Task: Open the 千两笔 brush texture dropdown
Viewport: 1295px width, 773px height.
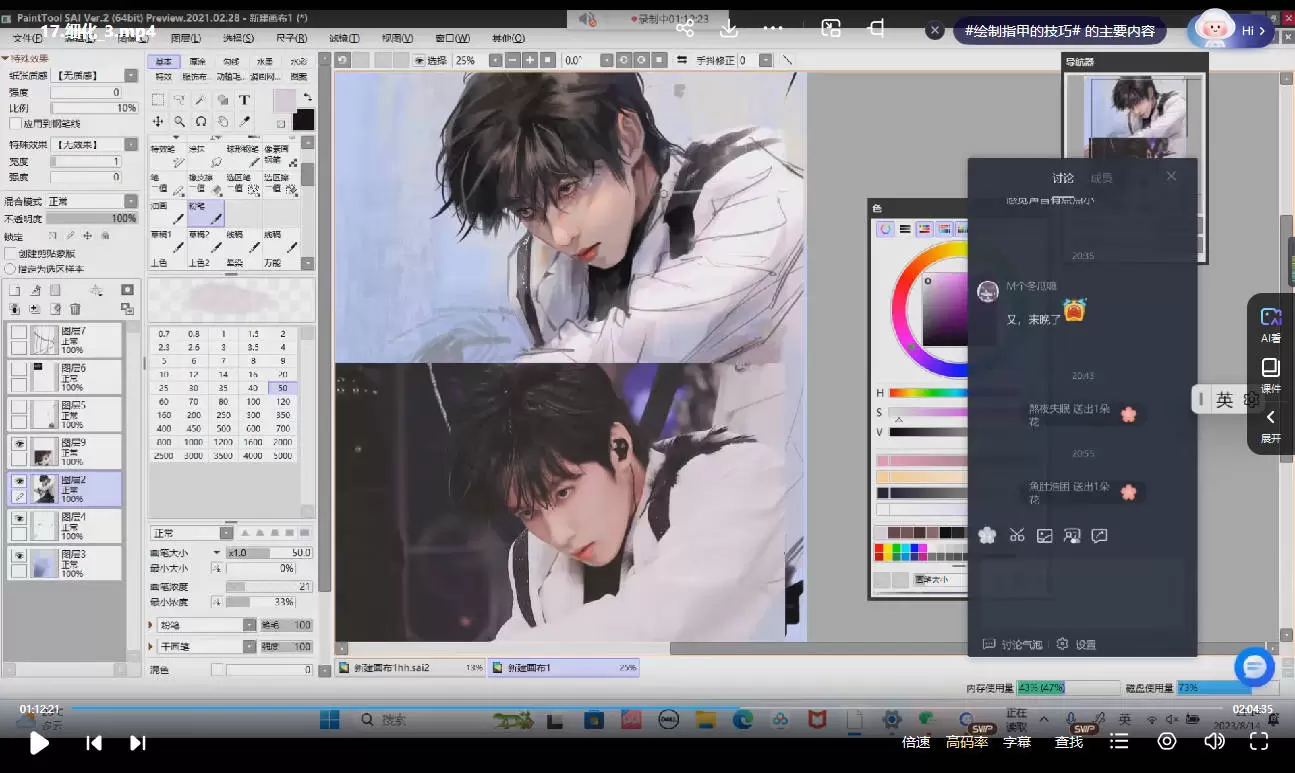Action: pyautogui.click(x=249, y=646)
